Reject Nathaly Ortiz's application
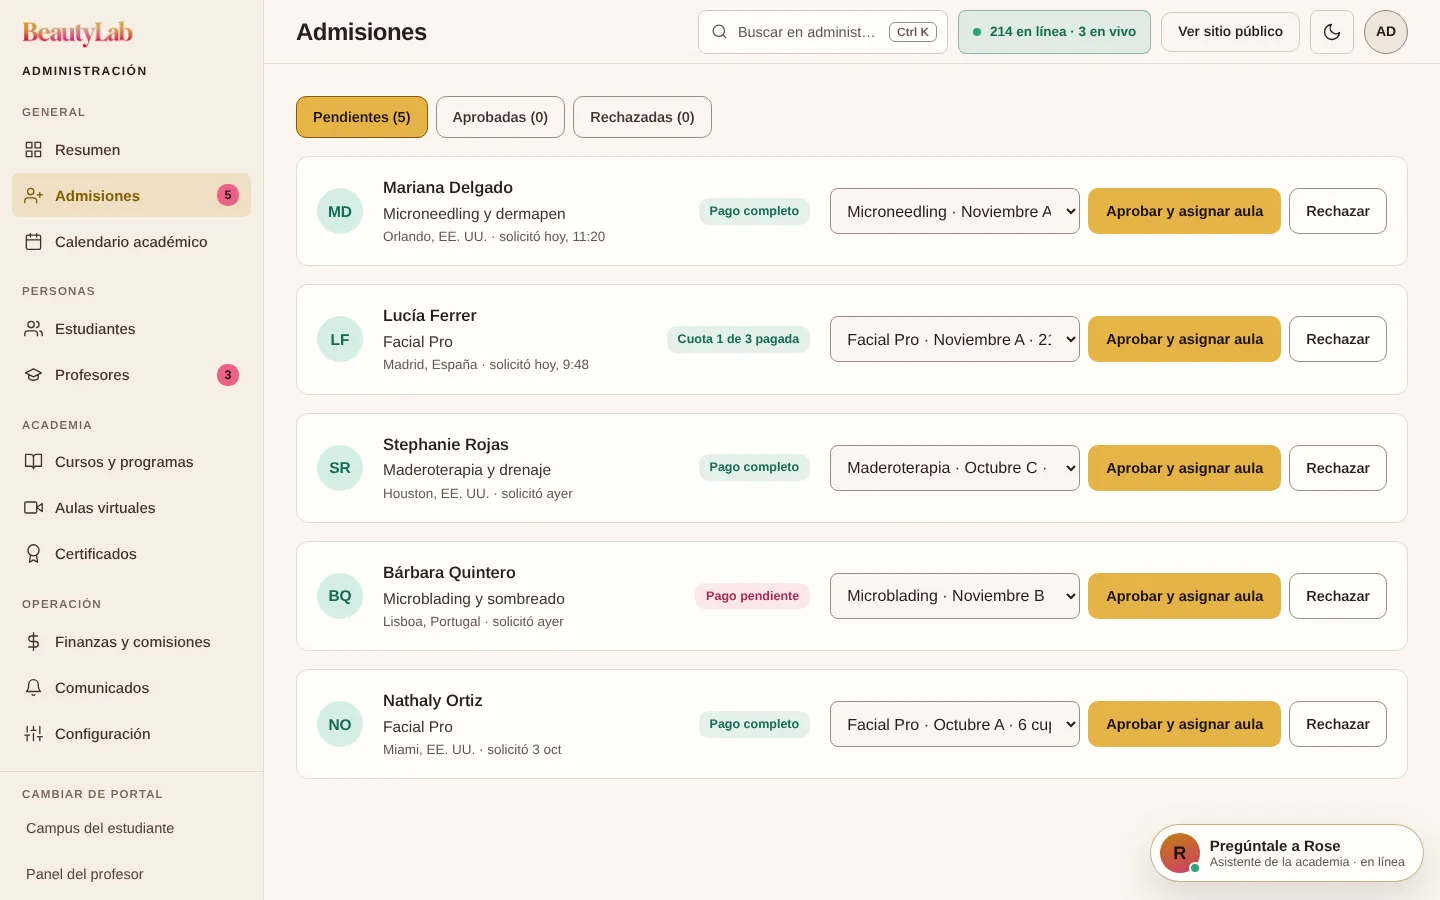The width and height of the screenshot is (1440, 900). [1338, 724]
